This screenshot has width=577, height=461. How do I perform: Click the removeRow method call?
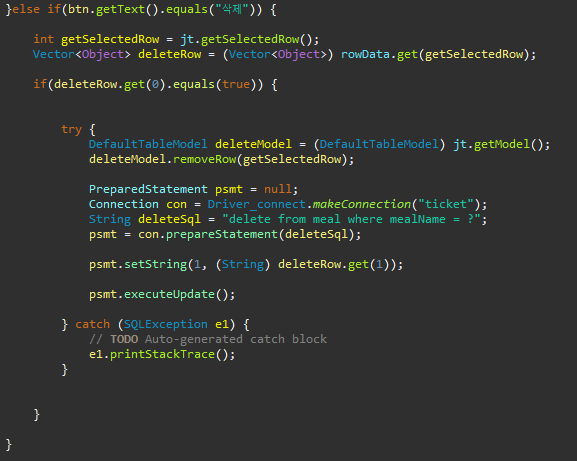204,159
